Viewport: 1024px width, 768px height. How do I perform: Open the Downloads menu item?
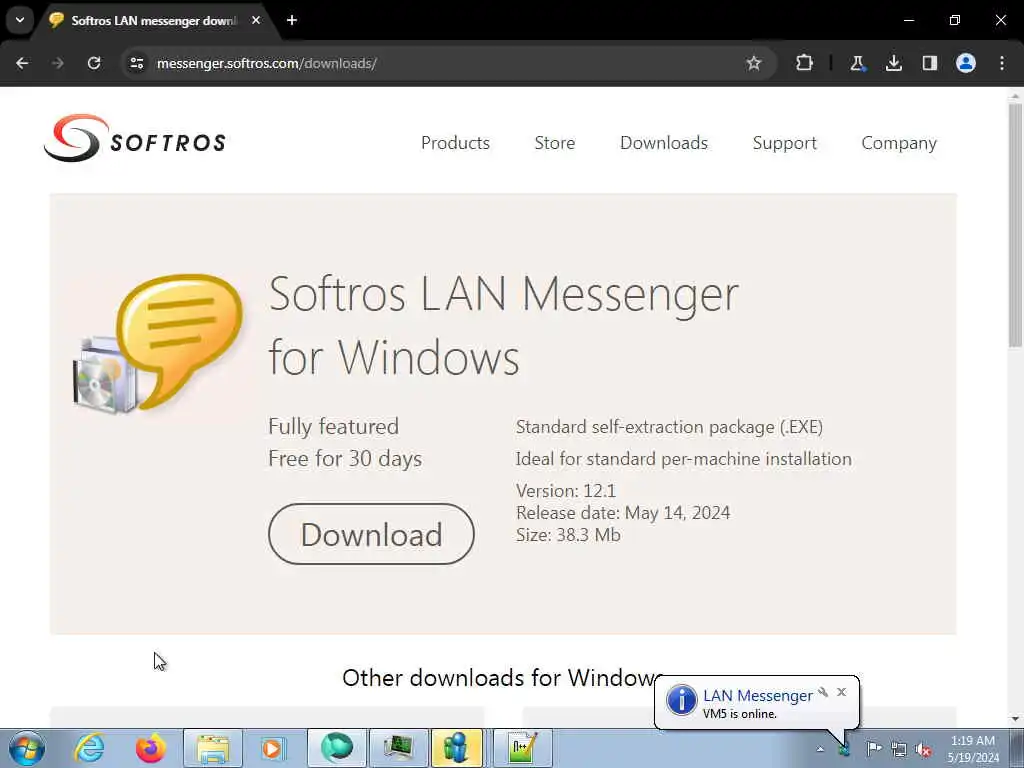coord(664,142)
